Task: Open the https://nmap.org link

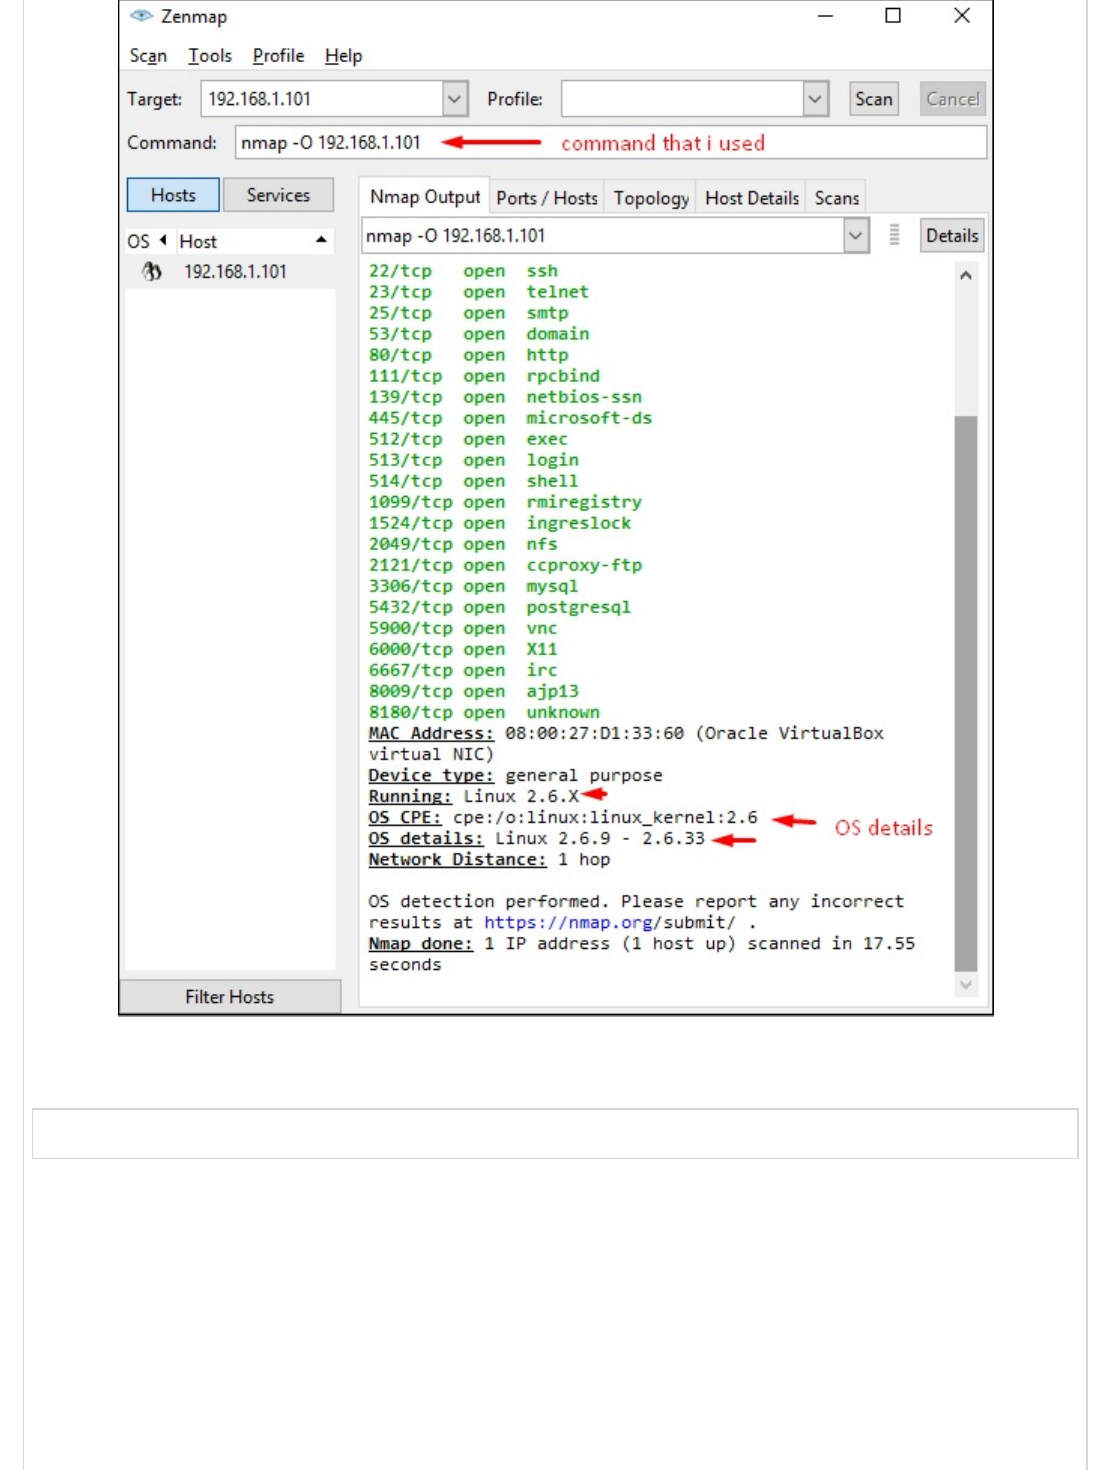Action: (569, 922)
